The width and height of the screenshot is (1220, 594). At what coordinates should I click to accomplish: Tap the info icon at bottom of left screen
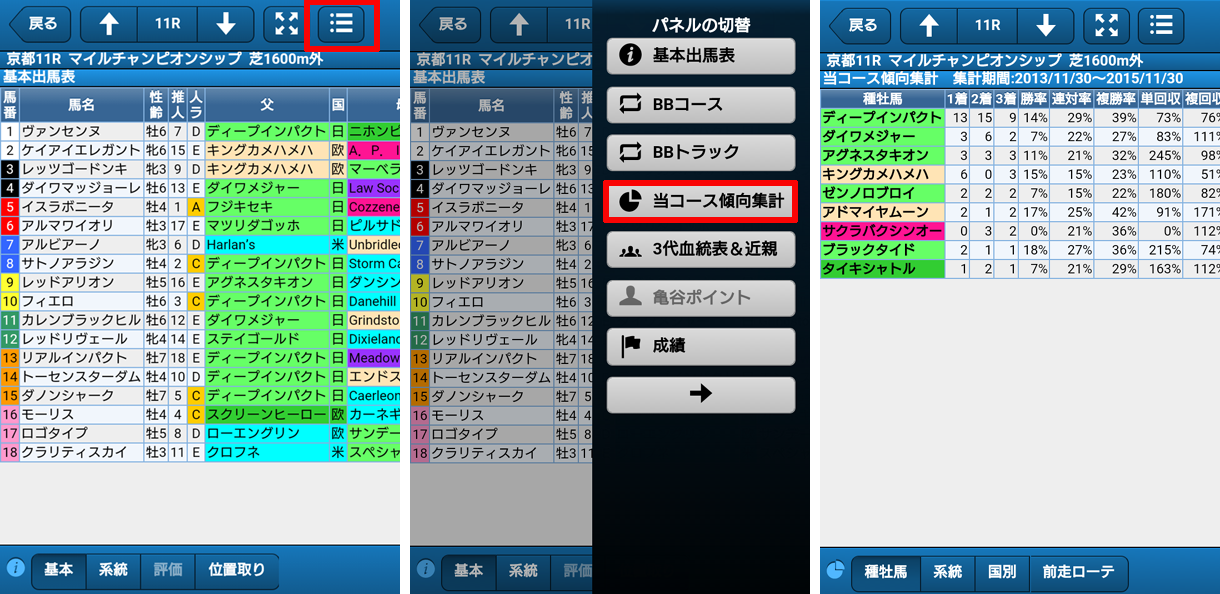pos(16,569)
